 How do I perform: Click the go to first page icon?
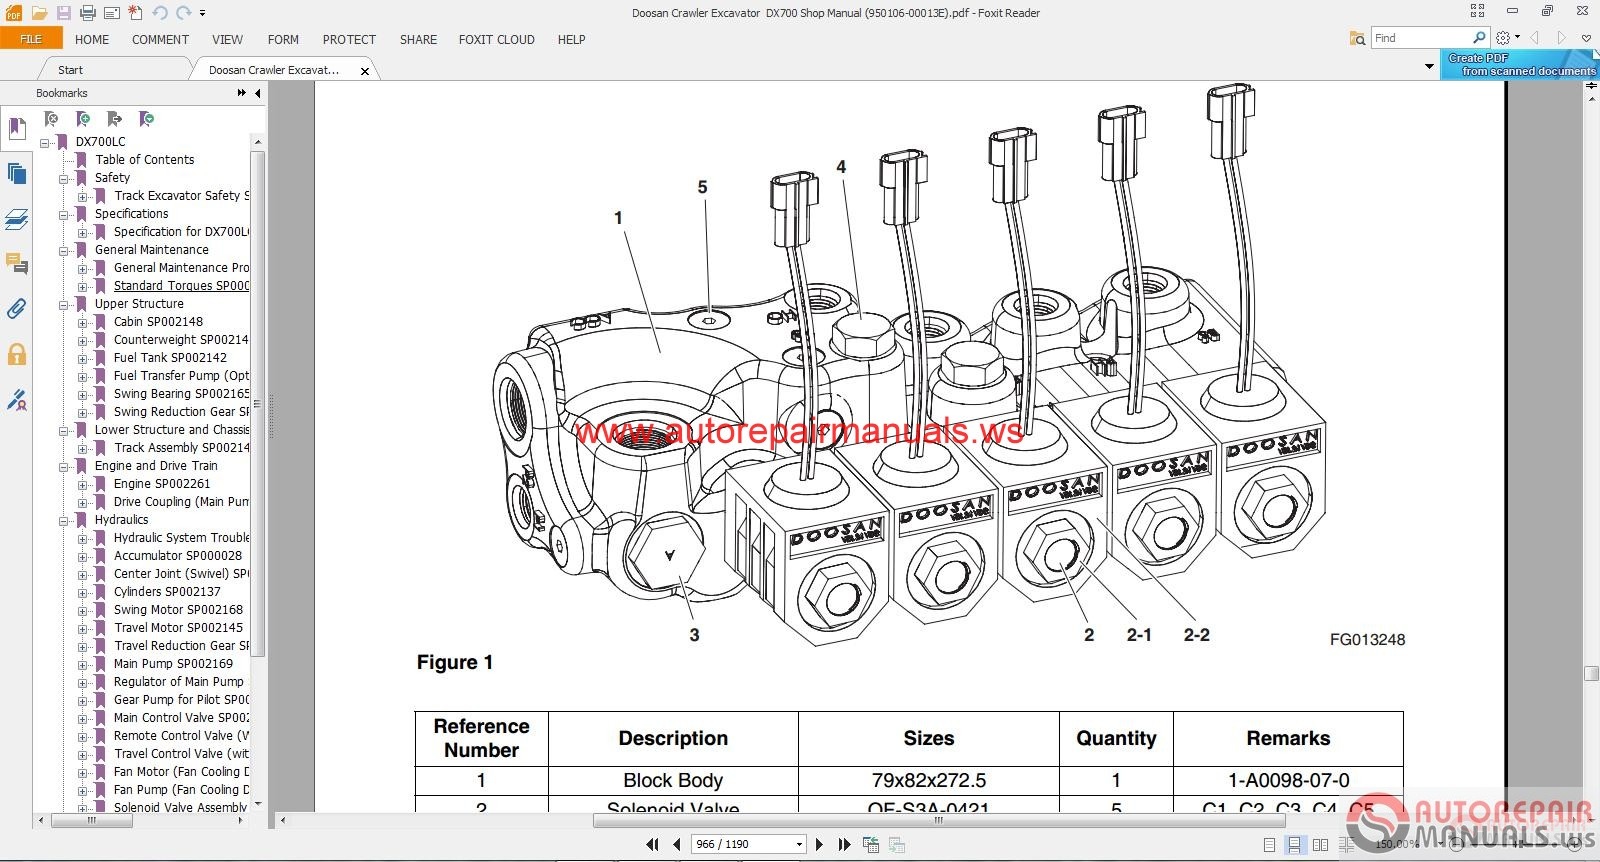pyautogui.click(x=652, y=844)
